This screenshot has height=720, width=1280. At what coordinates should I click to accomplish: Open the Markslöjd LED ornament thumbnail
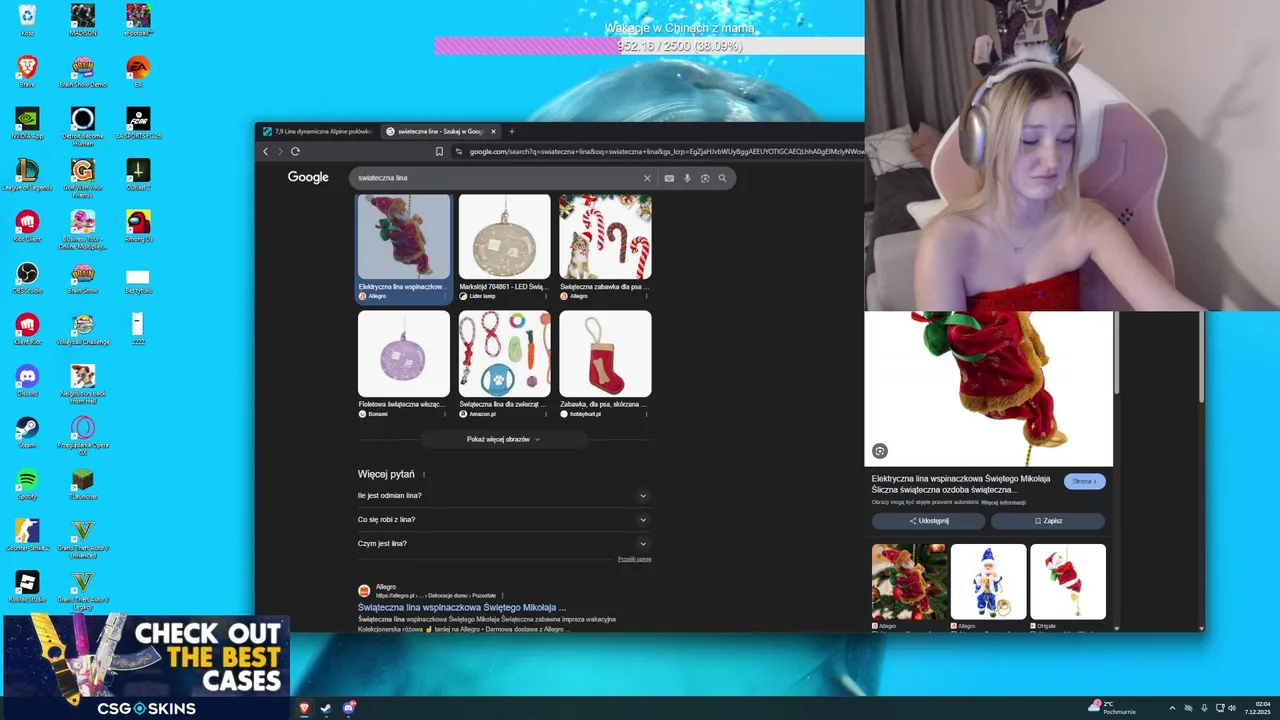[504, 237]
